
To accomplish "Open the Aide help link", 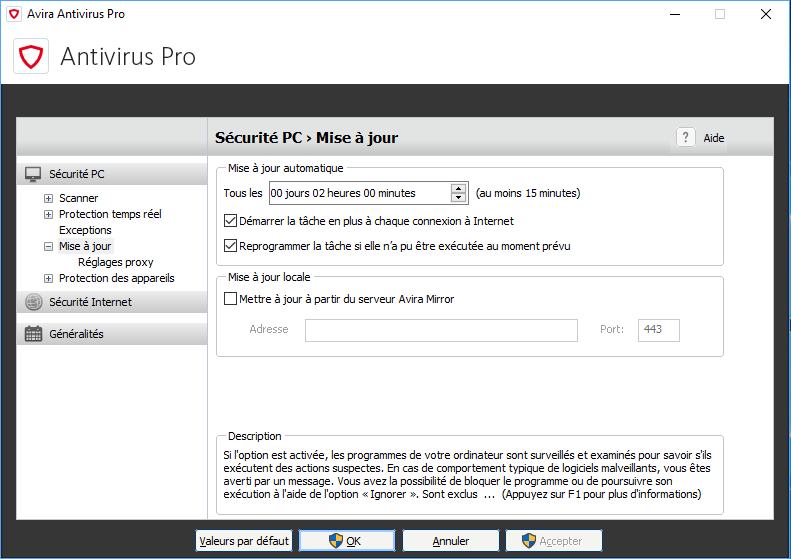I will [x=714, y=138].
